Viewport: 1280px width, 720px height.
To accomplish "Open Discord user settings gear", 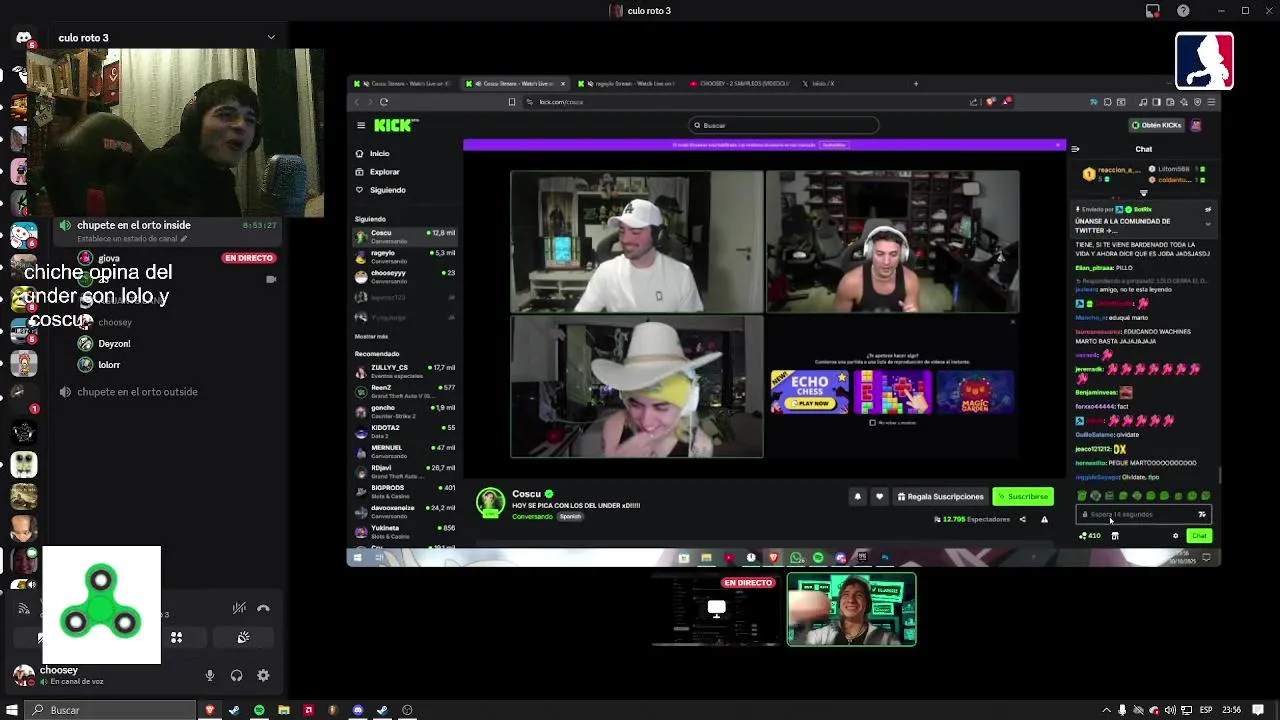I will 263,675.
